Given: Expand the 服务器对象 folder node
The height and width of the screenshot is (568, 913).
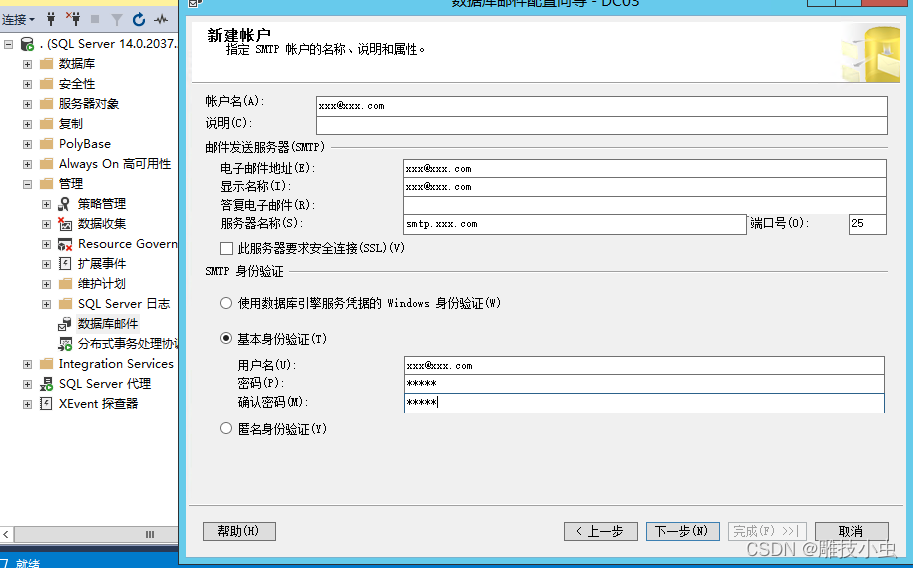Looking at the screenshot, I should tap(27, 104).
